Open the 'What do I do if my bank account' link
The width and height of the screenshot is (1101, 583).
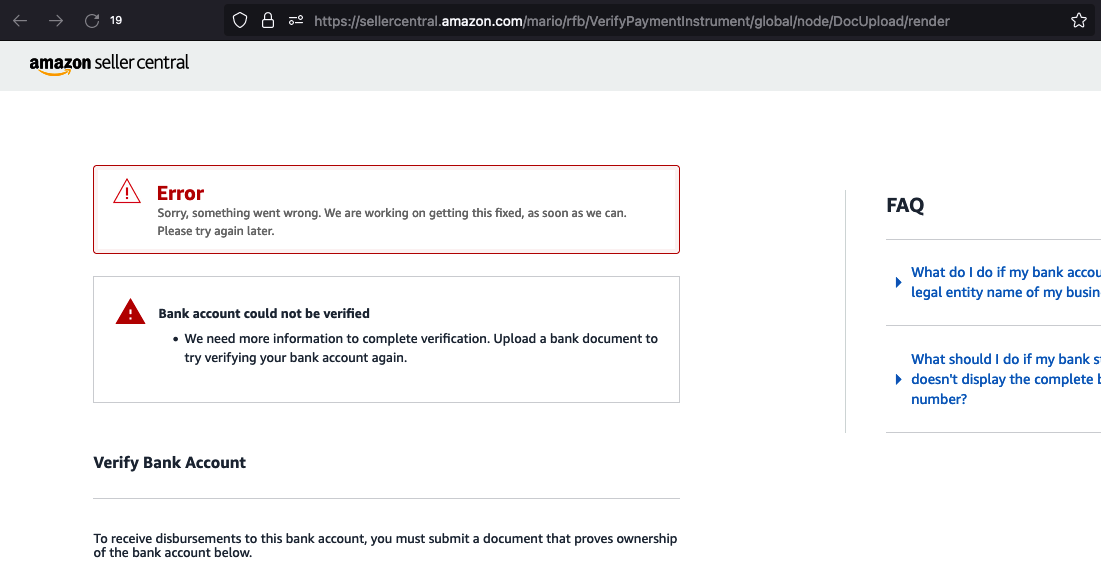pos(1006,282)
